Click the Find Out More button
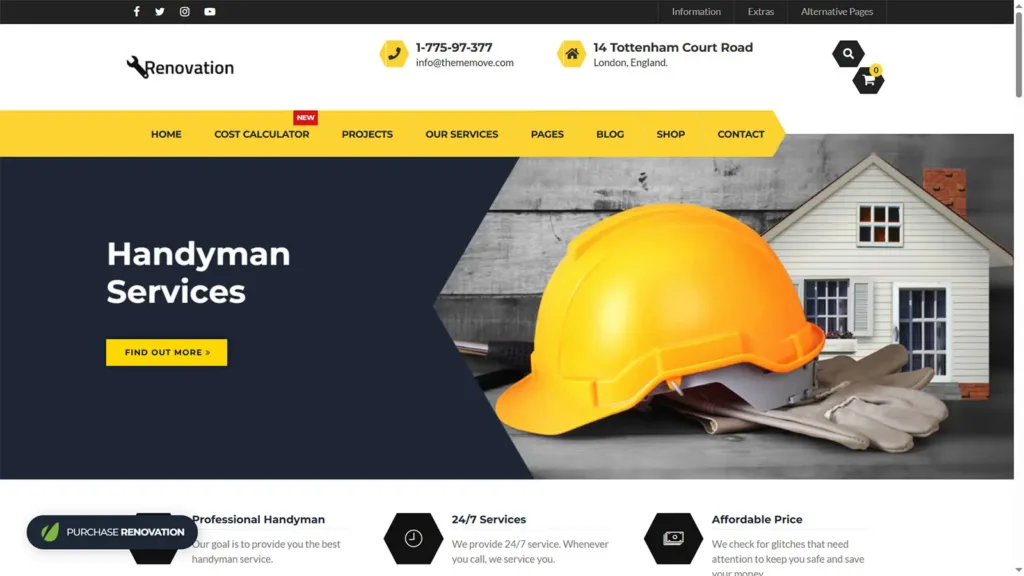The image size is (1024, 576). pyautogui.click(x=167, y=352)
